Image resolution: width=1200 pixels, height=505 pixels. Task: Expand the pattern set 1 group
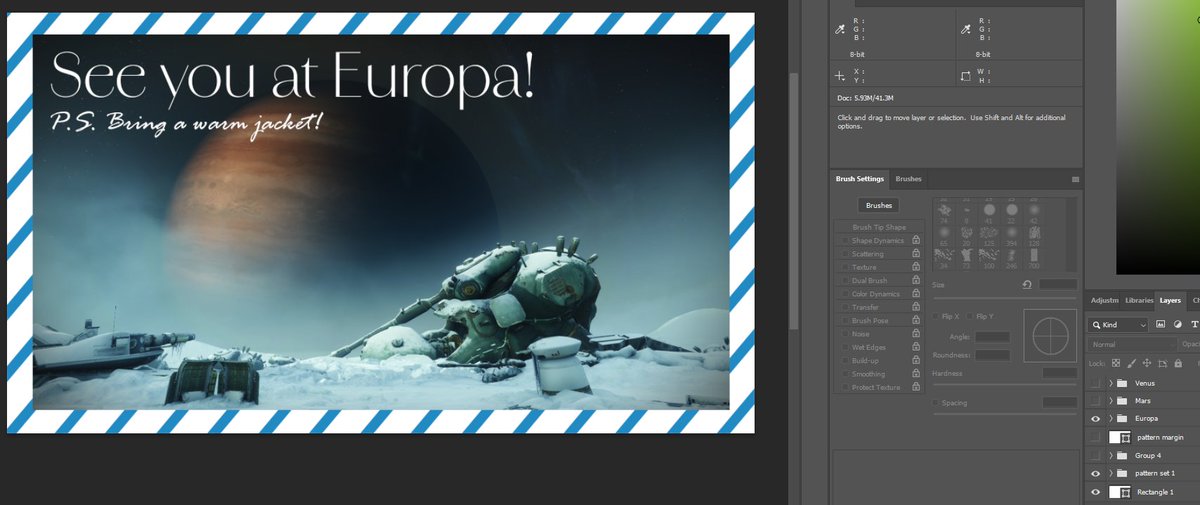tap(1111, 473)
